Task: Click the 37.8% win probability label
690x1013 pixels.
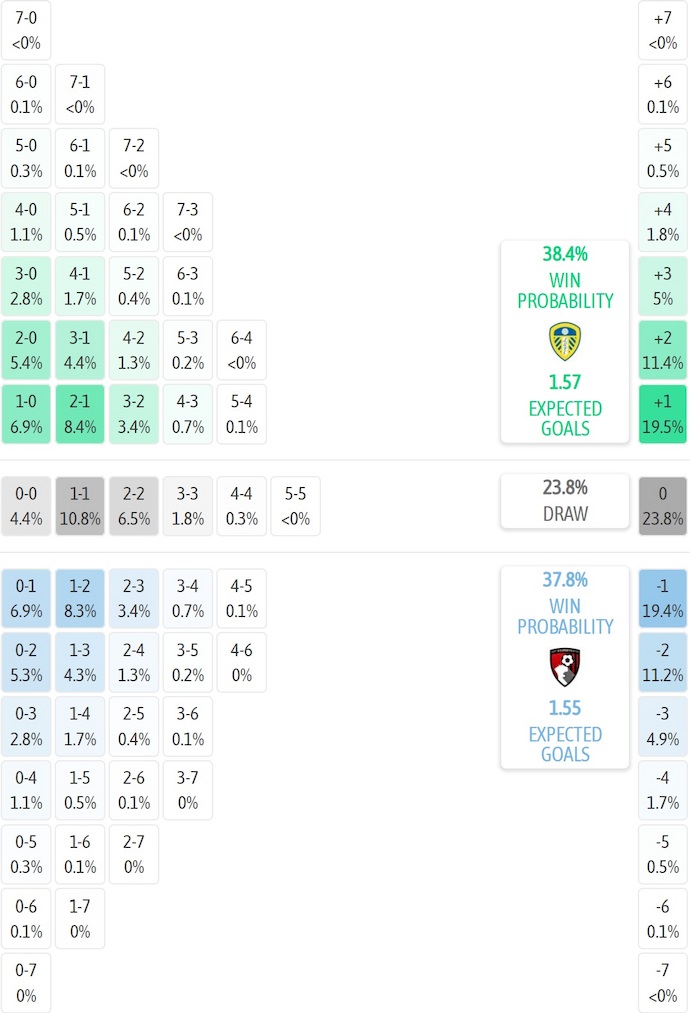Action: coord(565,580)
